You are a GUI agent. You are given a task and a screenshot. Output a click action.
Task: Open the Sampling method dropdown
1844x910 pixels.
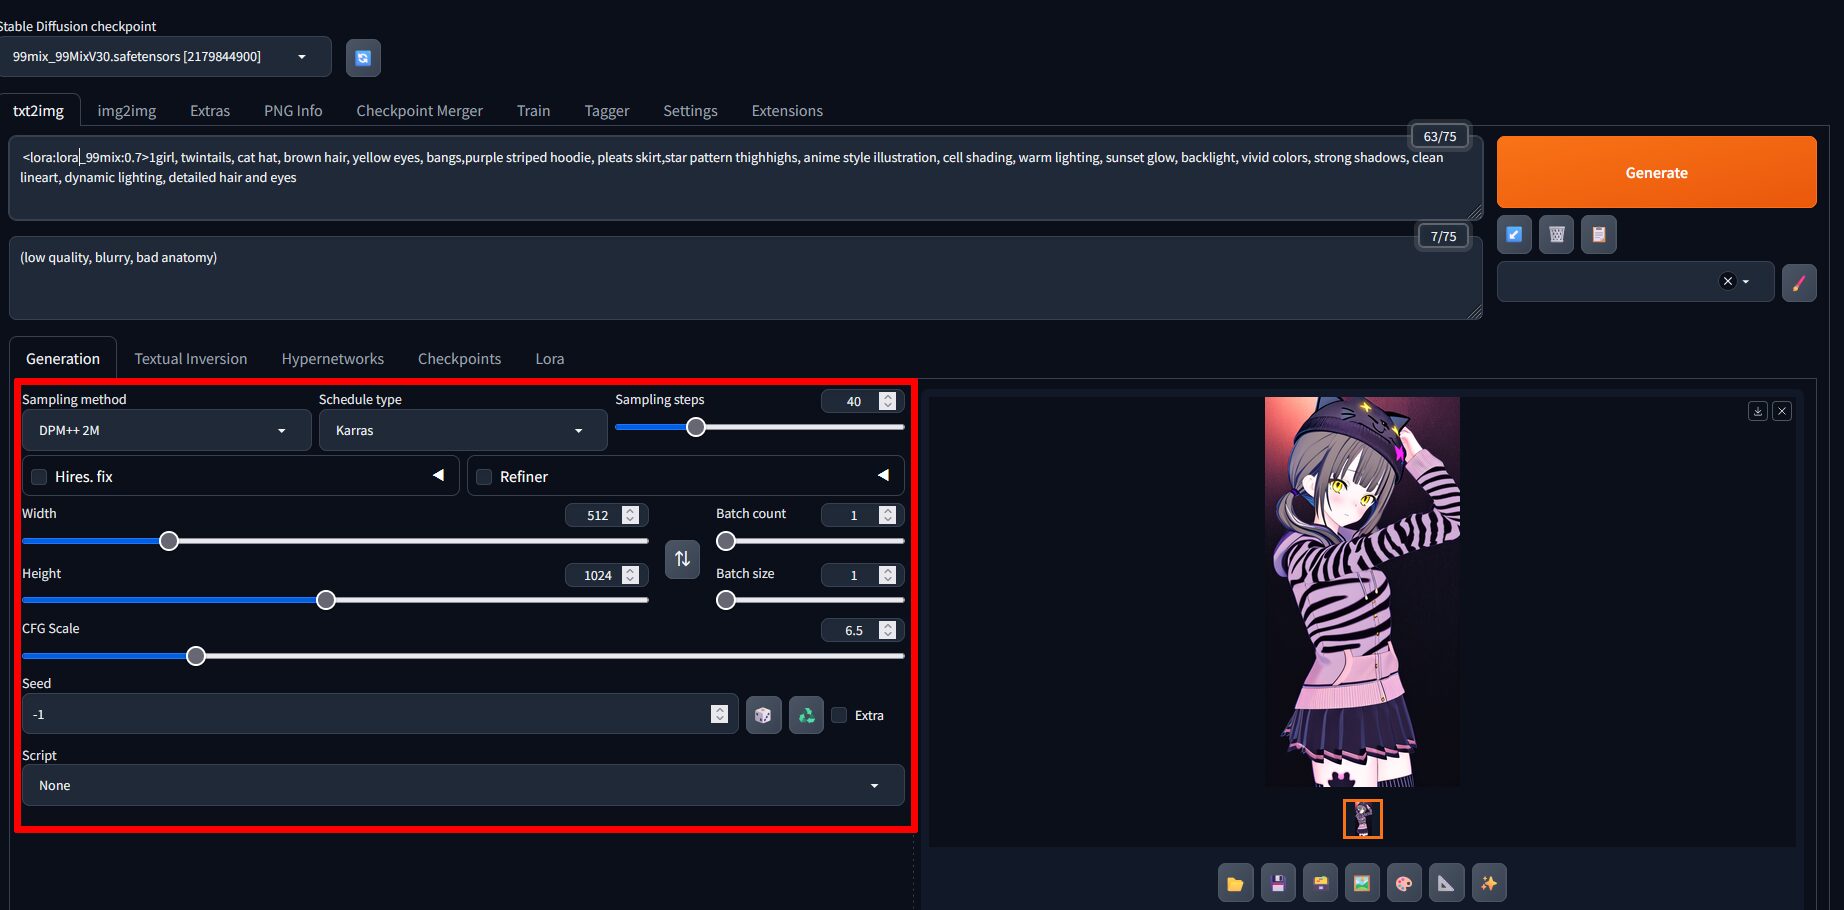(x=166, y=431)
